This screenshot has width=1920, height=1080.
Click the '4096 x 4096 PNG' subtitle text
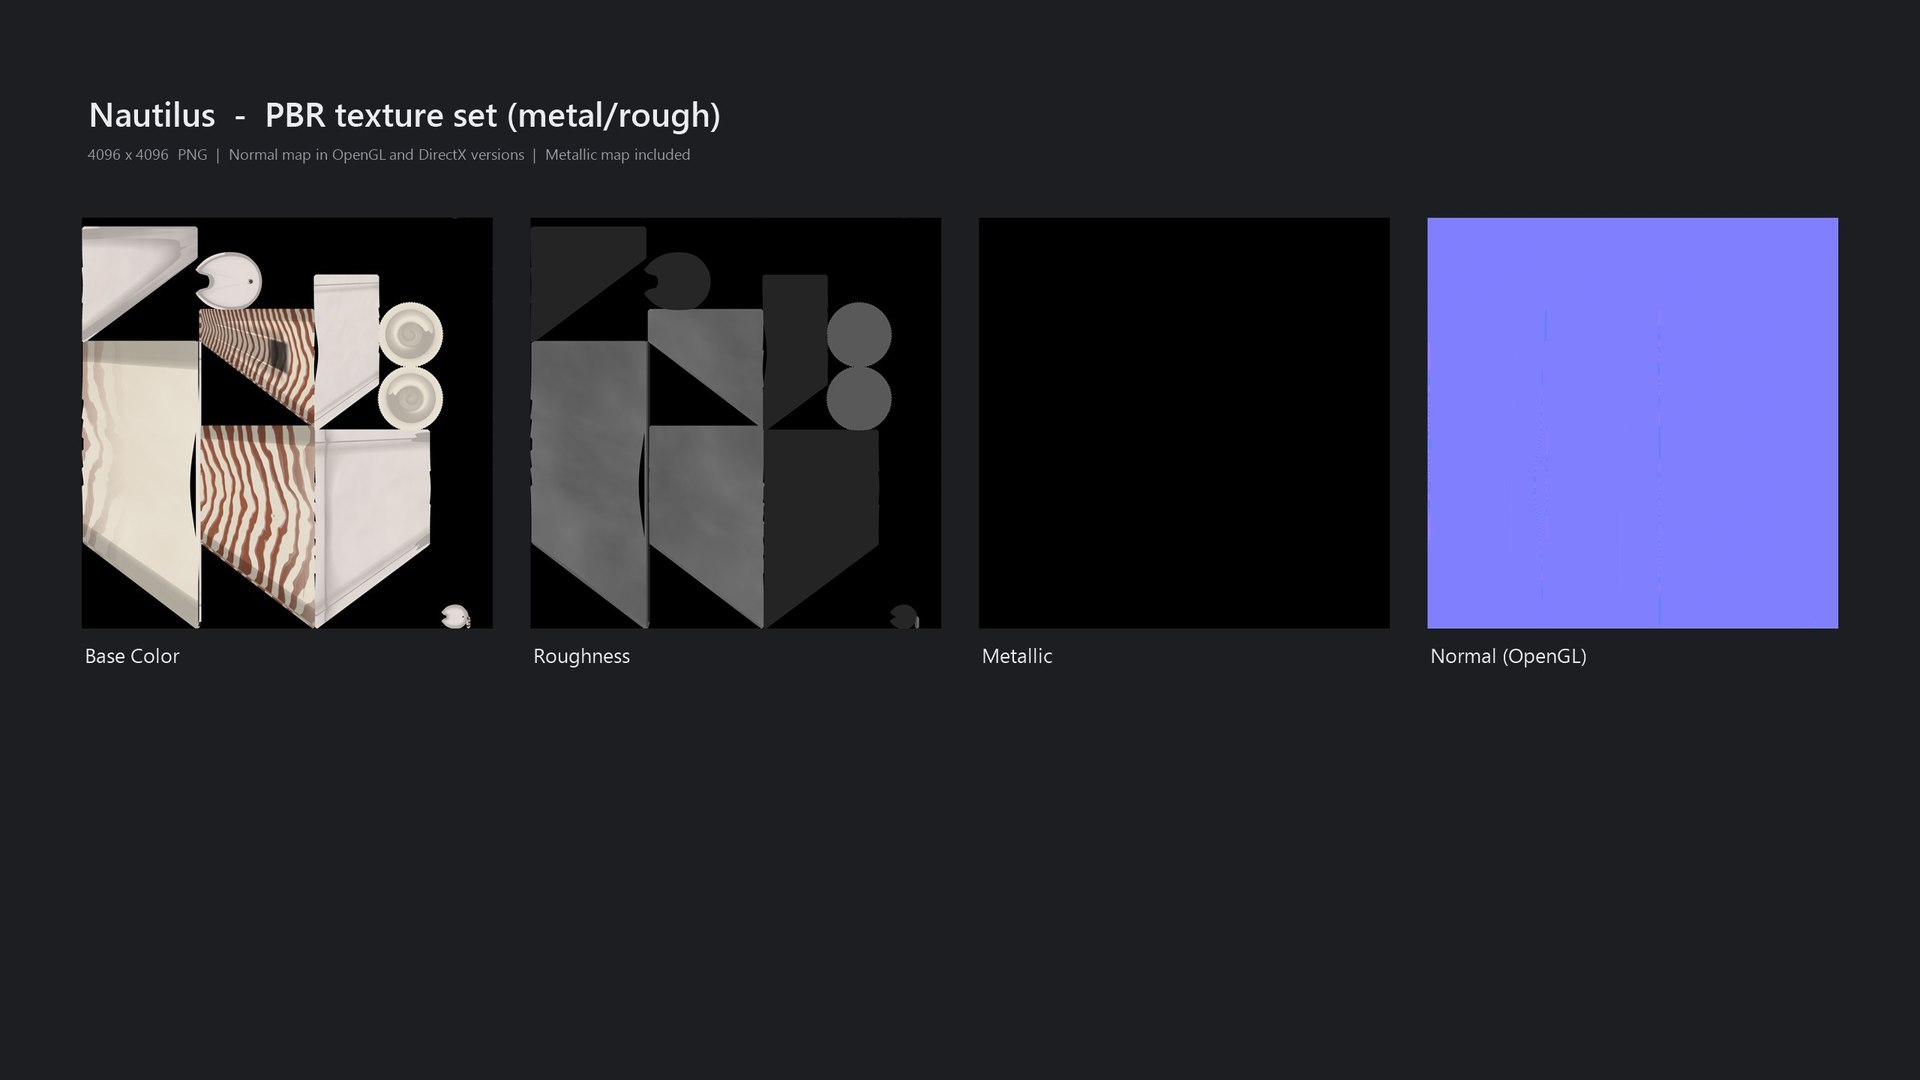147,155
